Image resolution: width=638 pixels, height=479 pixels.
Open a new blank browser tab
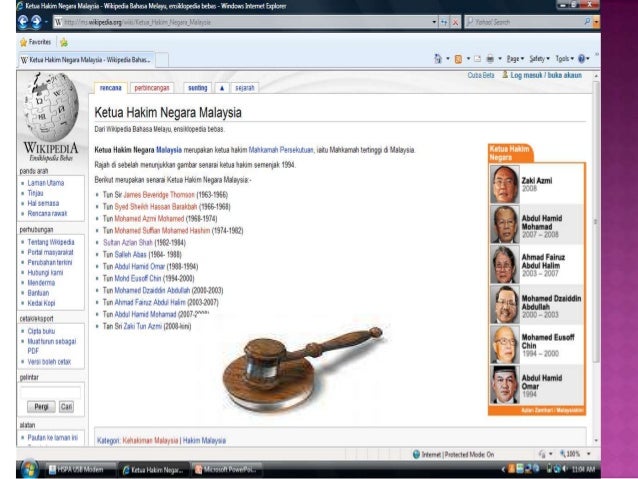(162, 60)
